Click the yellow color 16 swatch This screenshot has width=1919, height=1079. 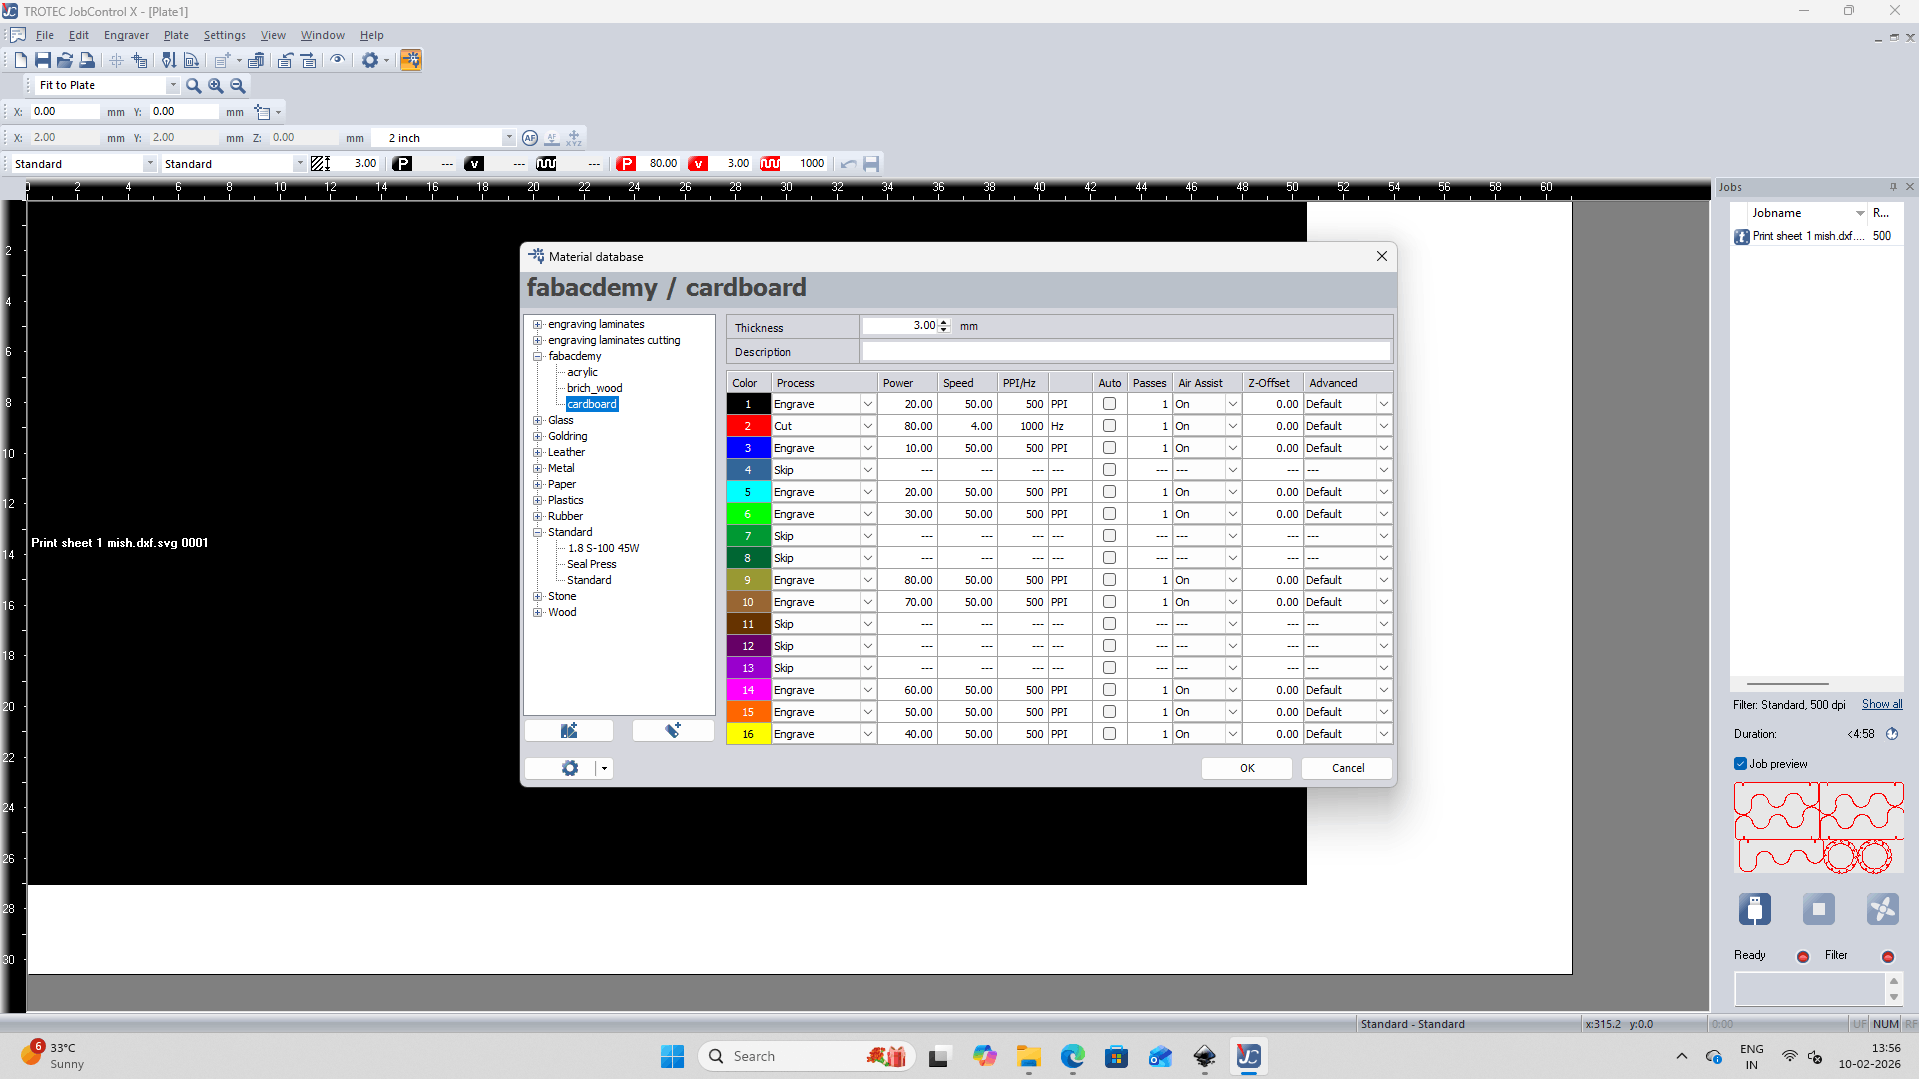pyautogui.click(x=748, y=735)
